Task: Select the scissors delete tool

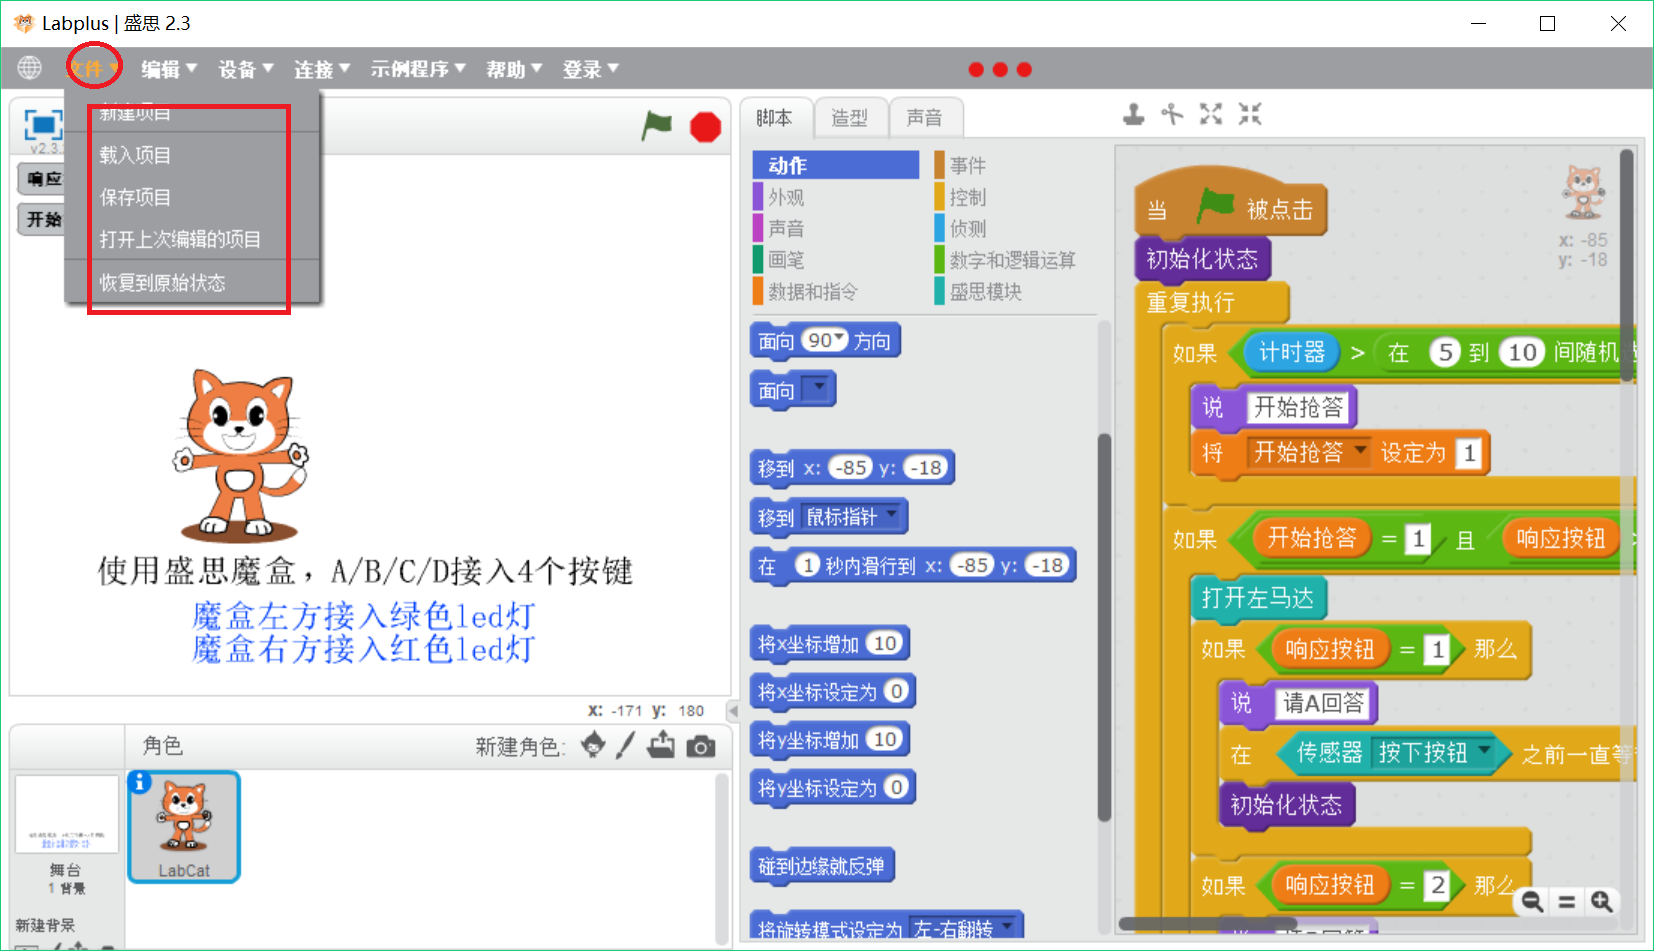Action: tap(1172, 115)
